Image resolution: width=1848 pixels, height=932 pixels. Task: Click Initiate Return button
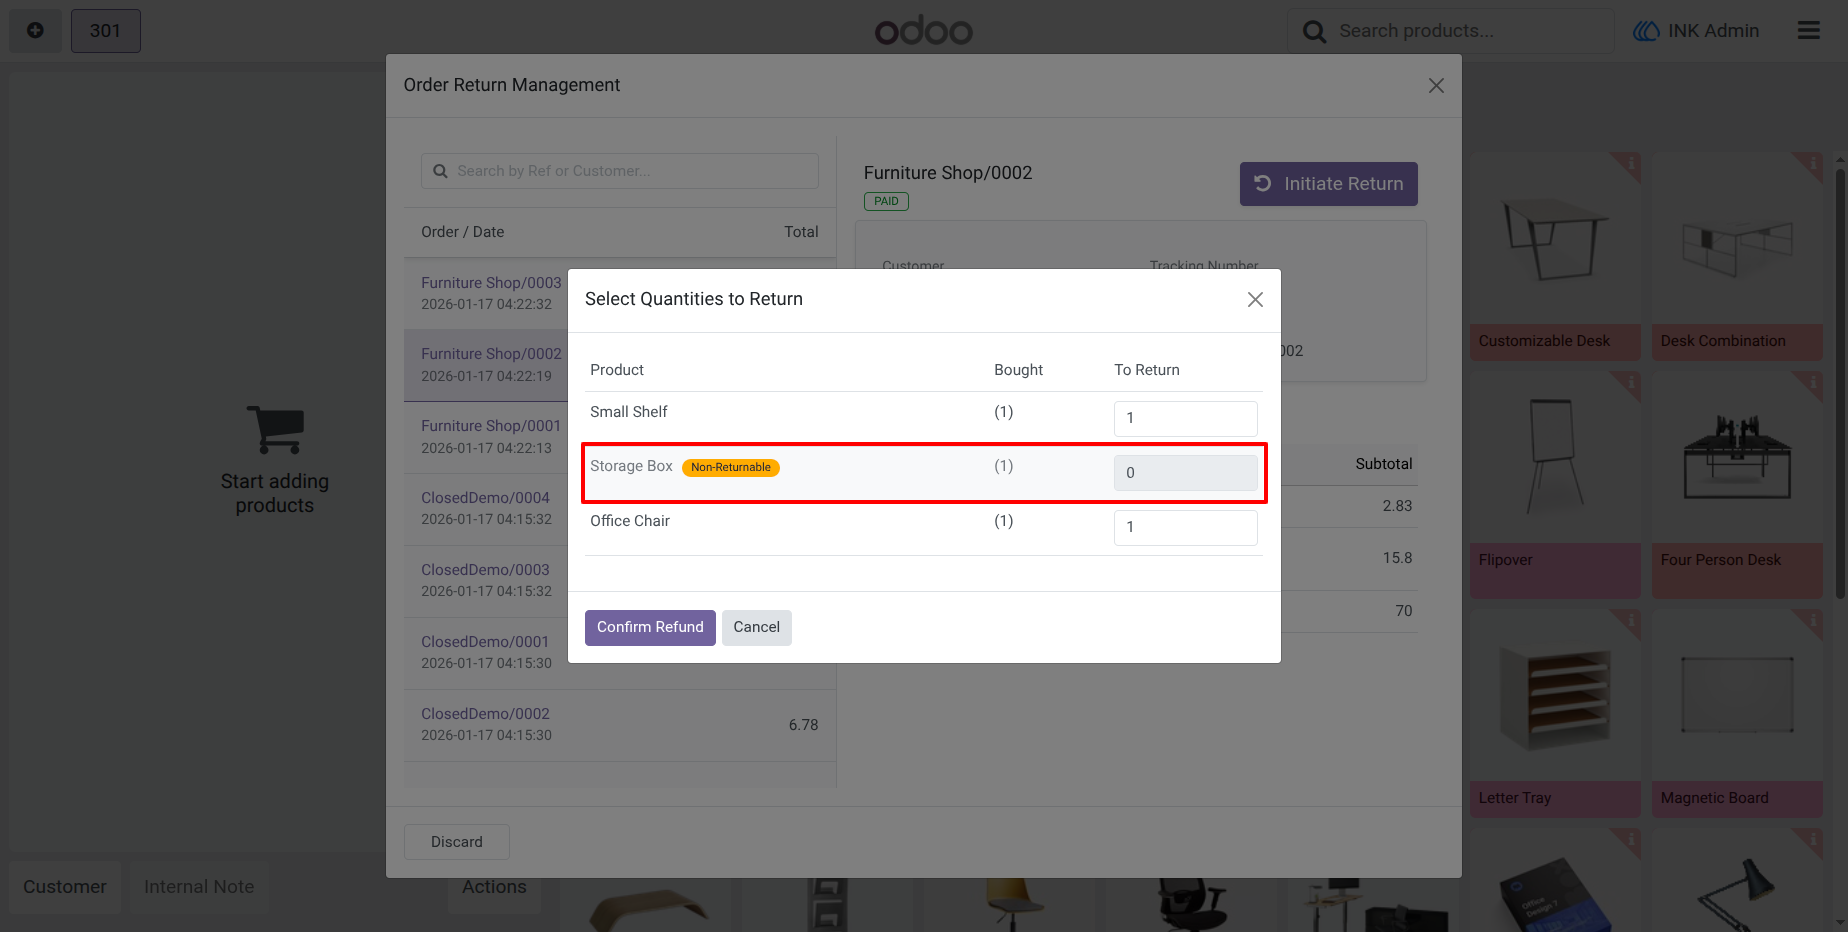click(x=1328, y=184)
